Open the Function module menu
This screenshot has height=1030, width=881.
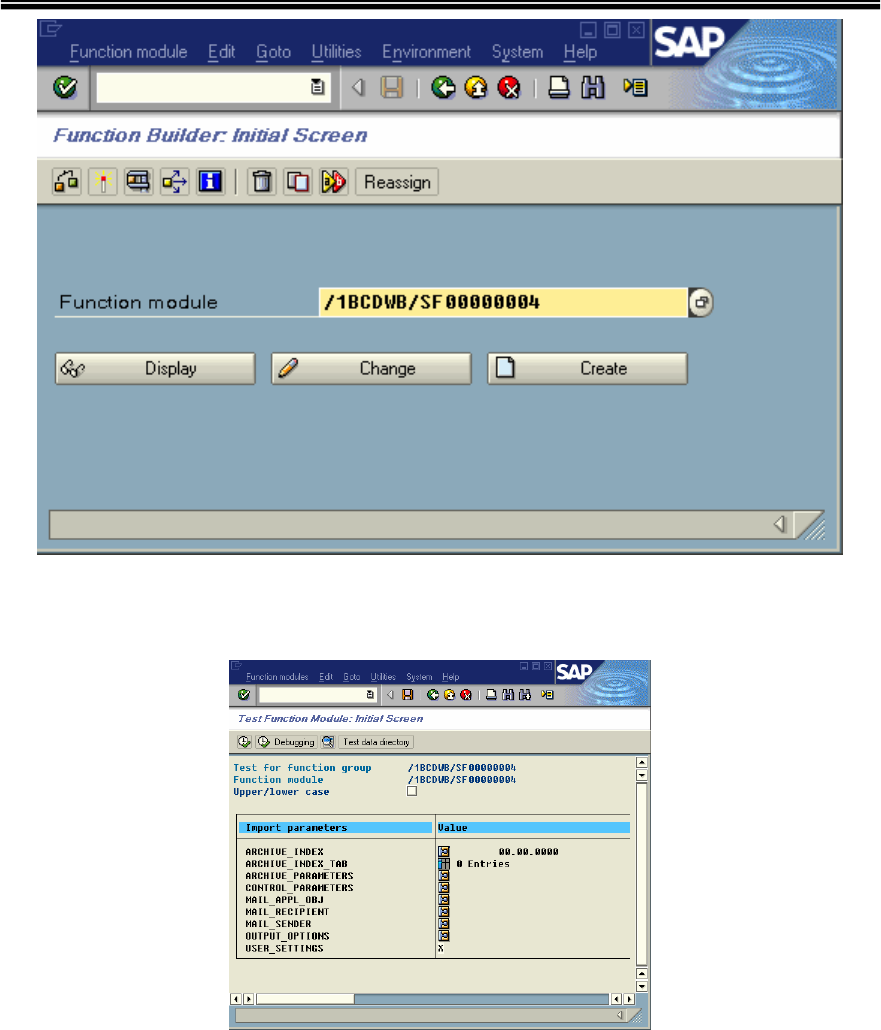(128, 52)
